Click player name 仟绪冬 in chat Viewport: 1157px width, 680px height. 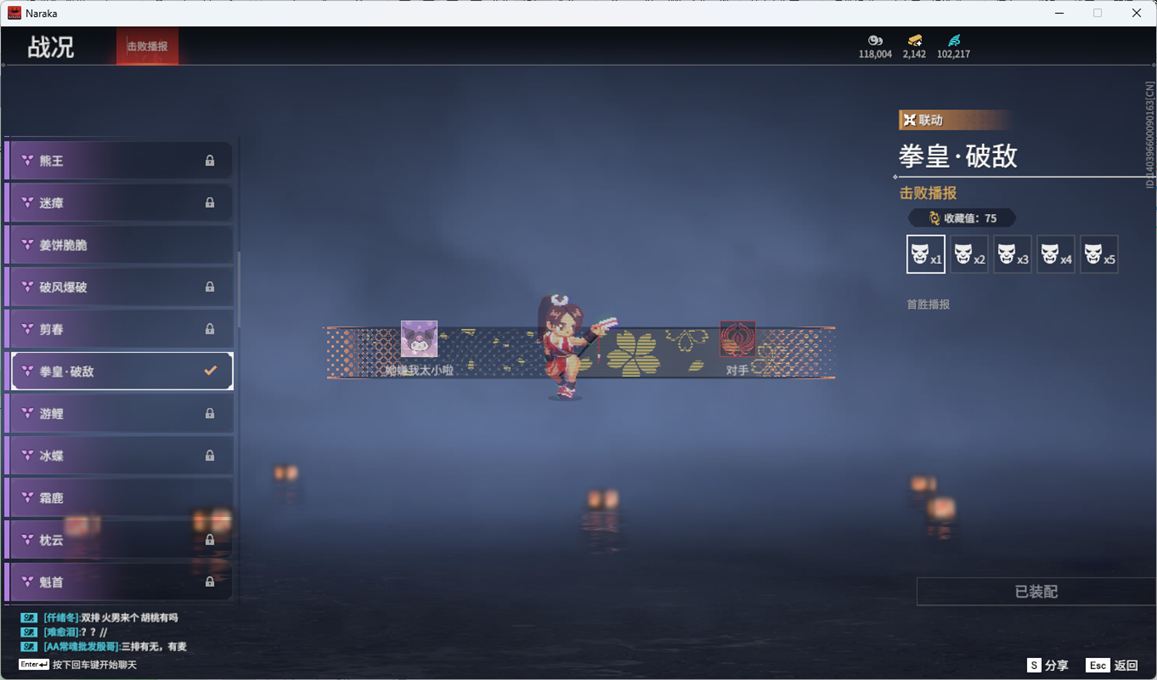61,617
